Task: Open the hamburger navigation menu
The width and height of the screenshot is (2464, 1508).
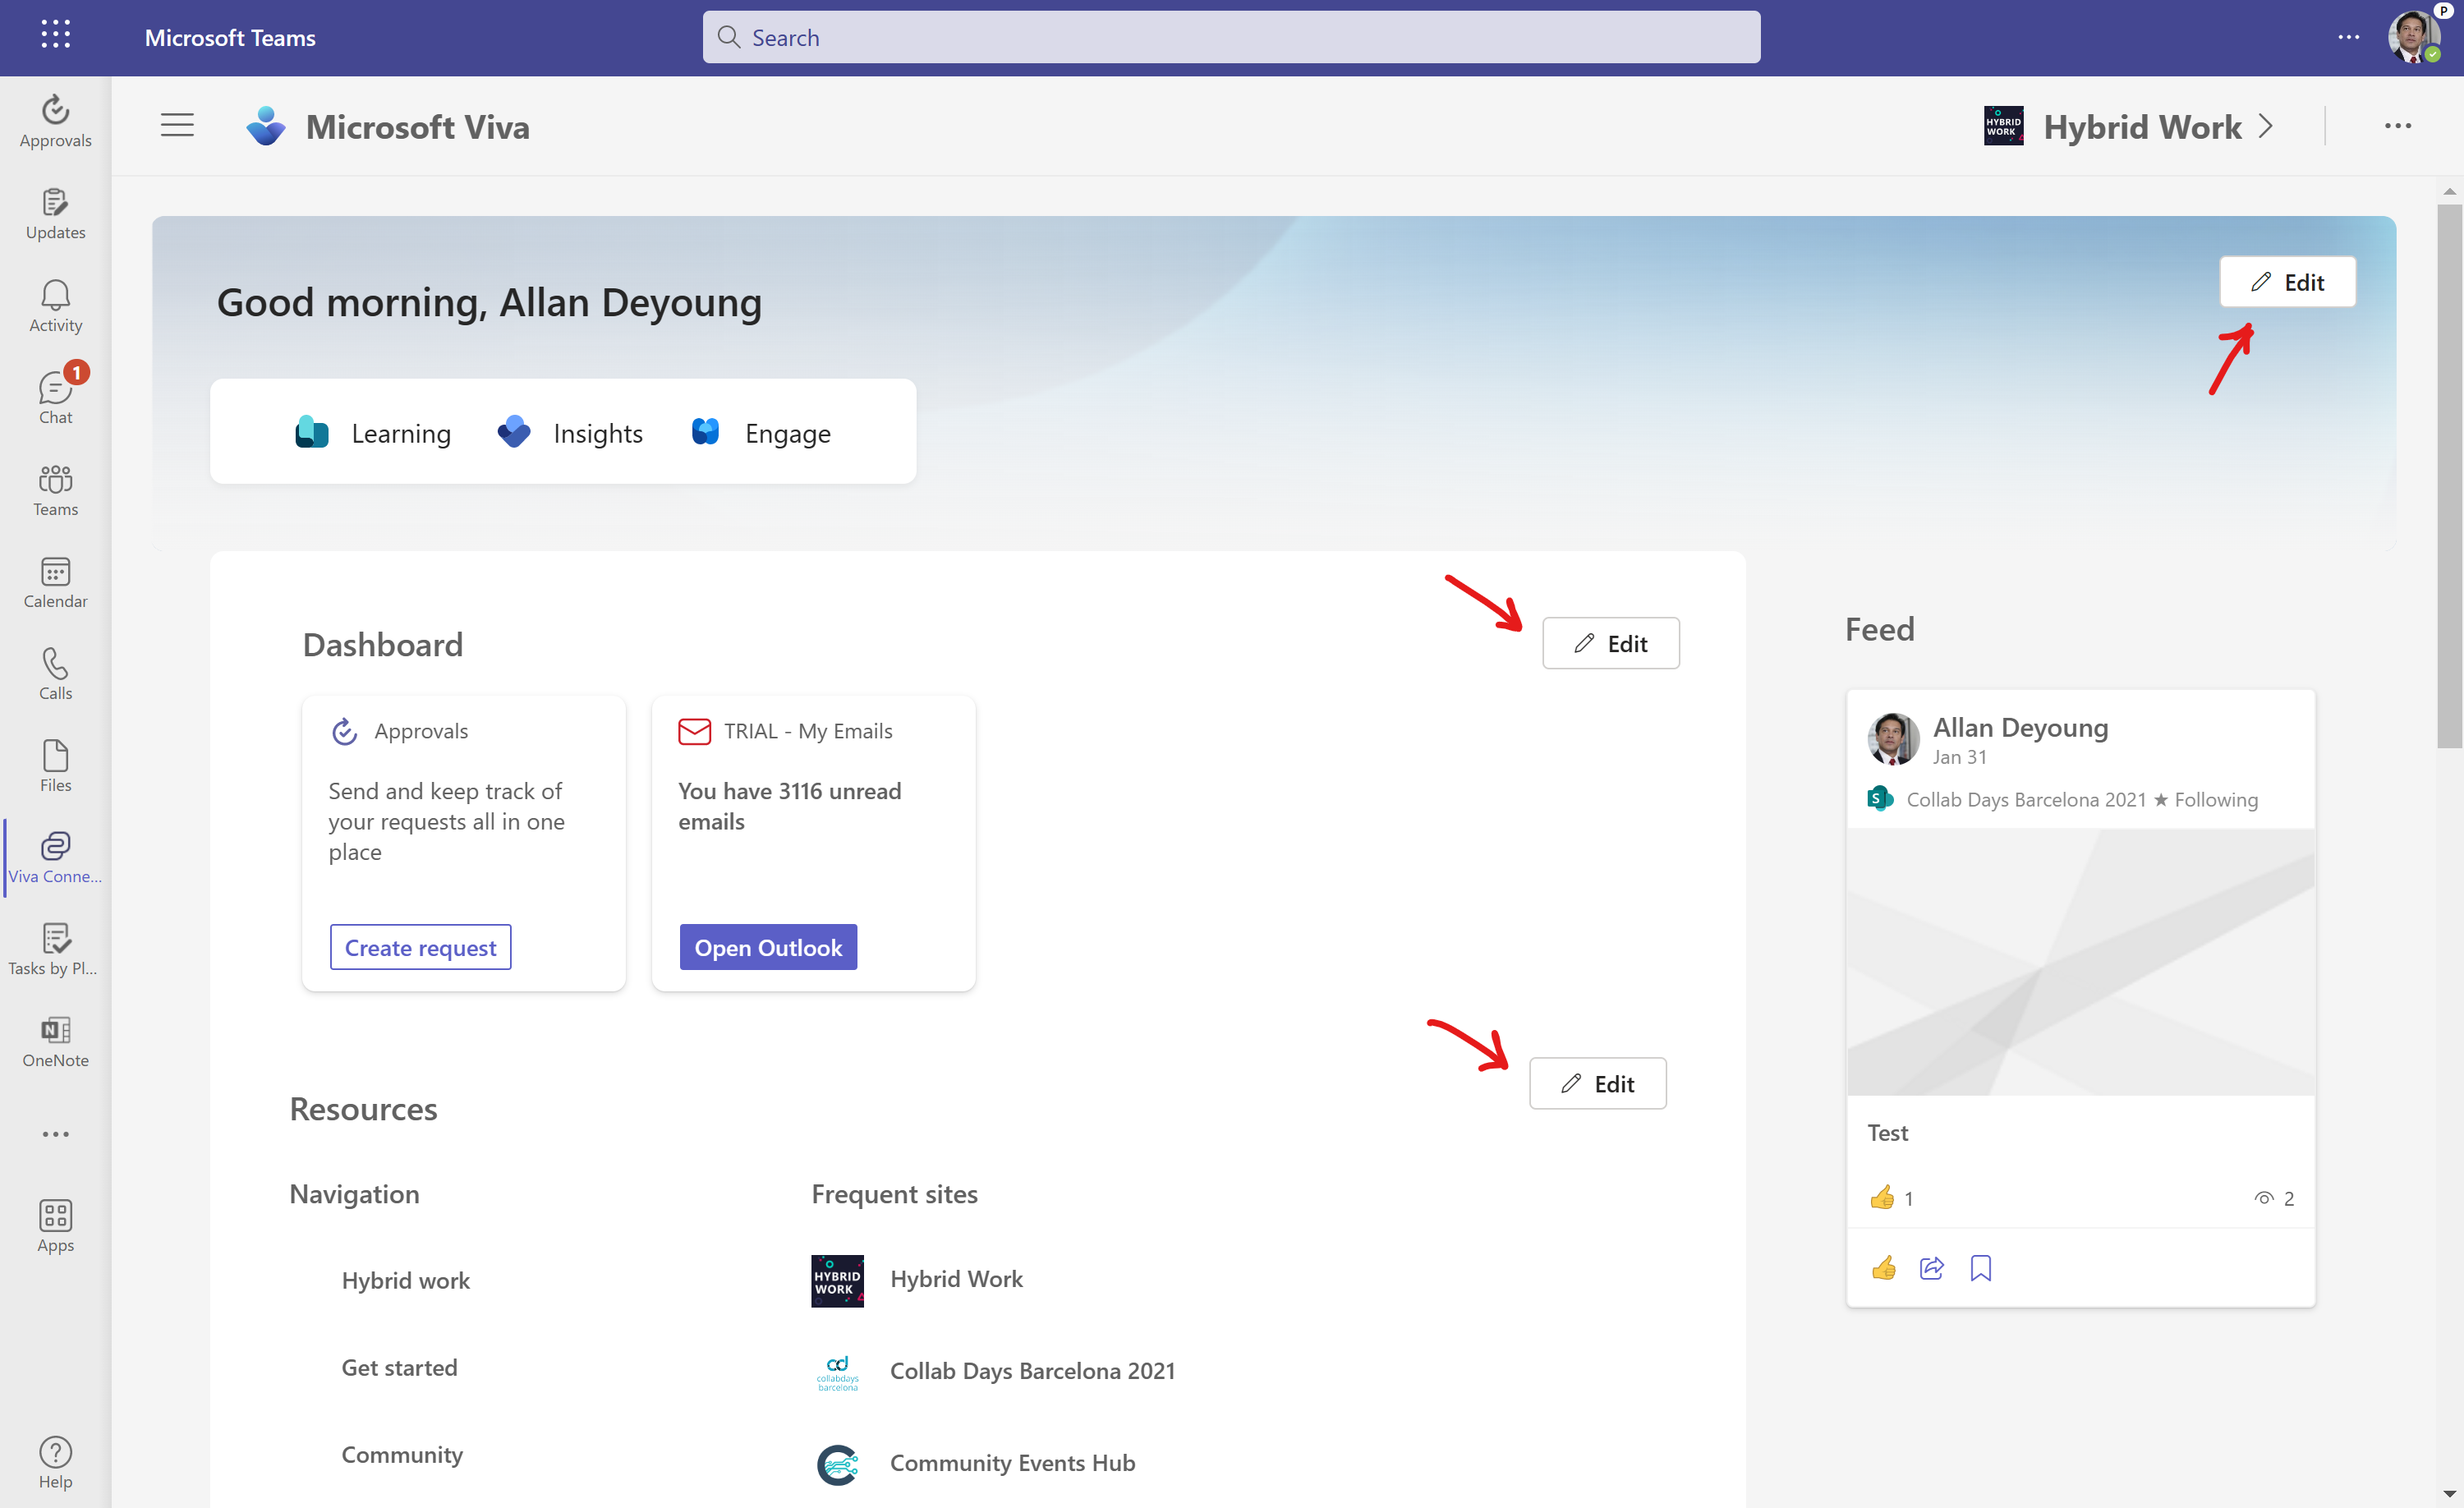Action: [177, 126]
